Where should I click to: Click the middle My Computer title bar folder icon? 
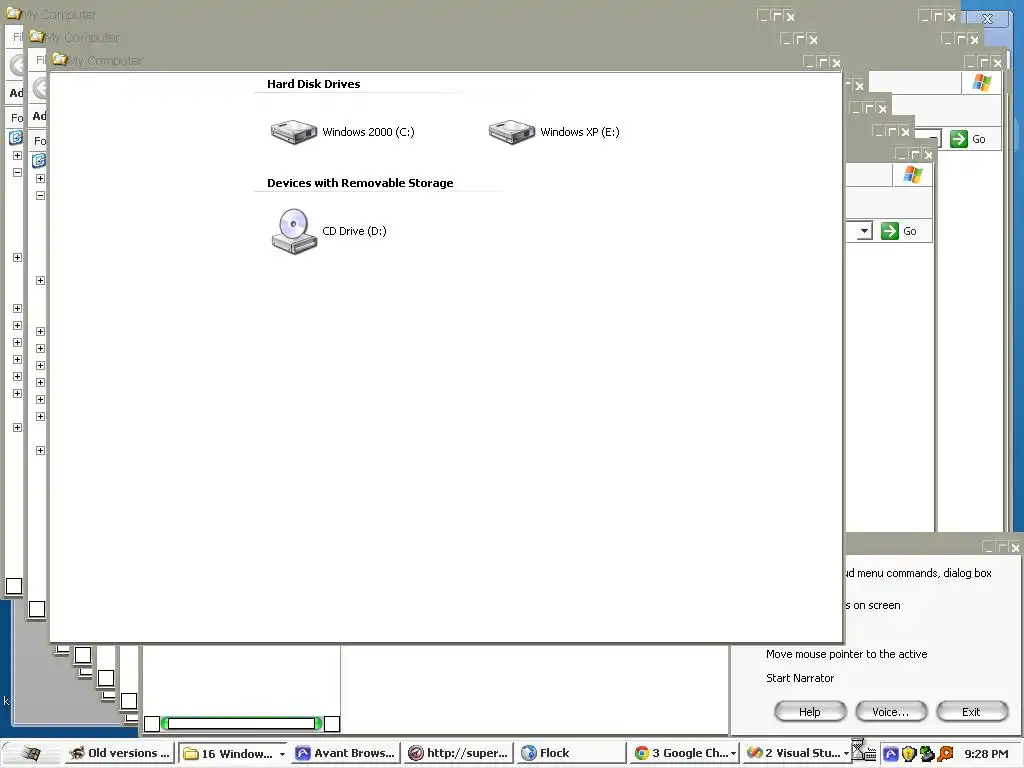(x=37, y=37)
